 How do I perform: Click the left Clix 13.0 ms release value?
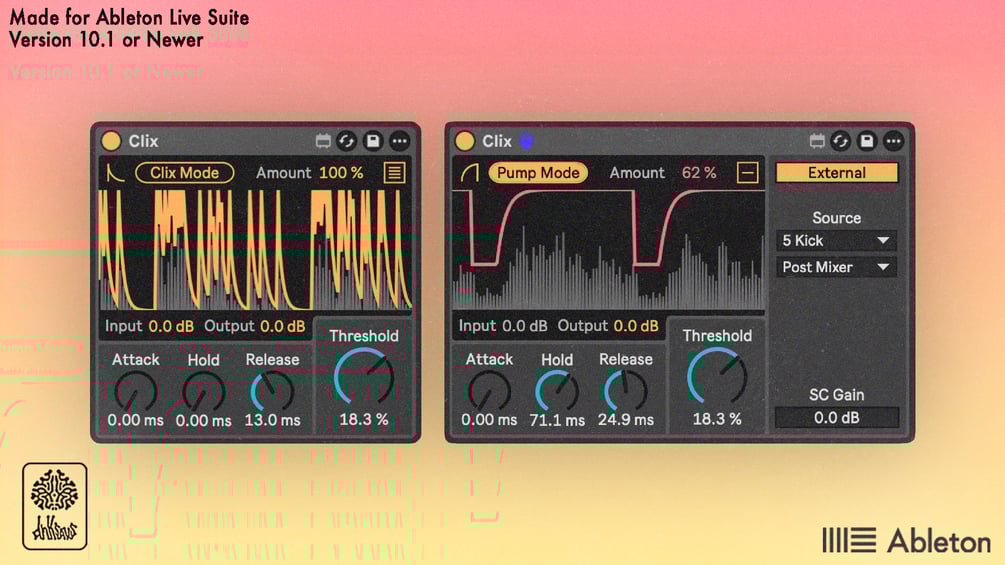[272, 421]
